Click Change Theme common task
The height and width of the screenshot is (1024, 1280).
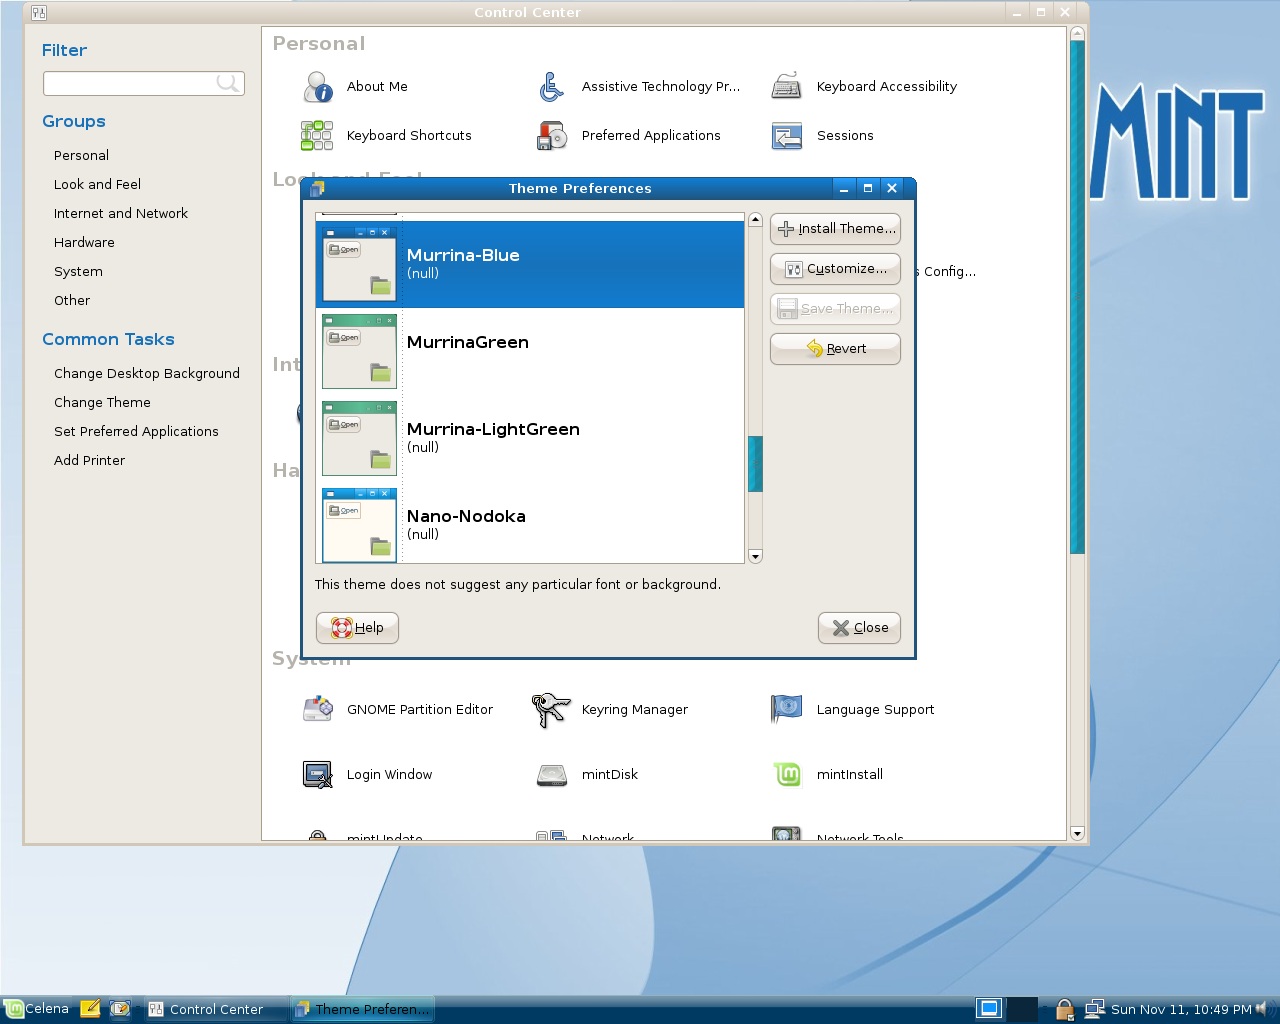coord(102,403)
